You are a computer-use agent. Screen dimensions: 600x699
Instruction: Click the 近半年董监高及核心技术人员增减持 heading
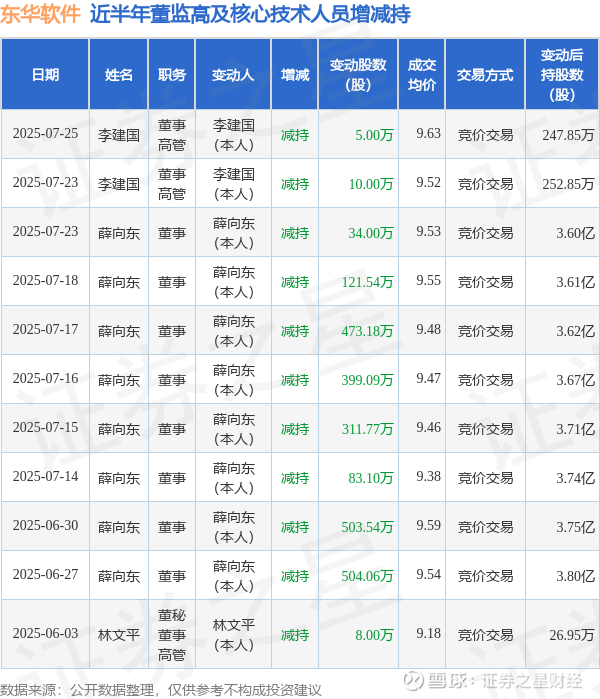coord(250,14)
